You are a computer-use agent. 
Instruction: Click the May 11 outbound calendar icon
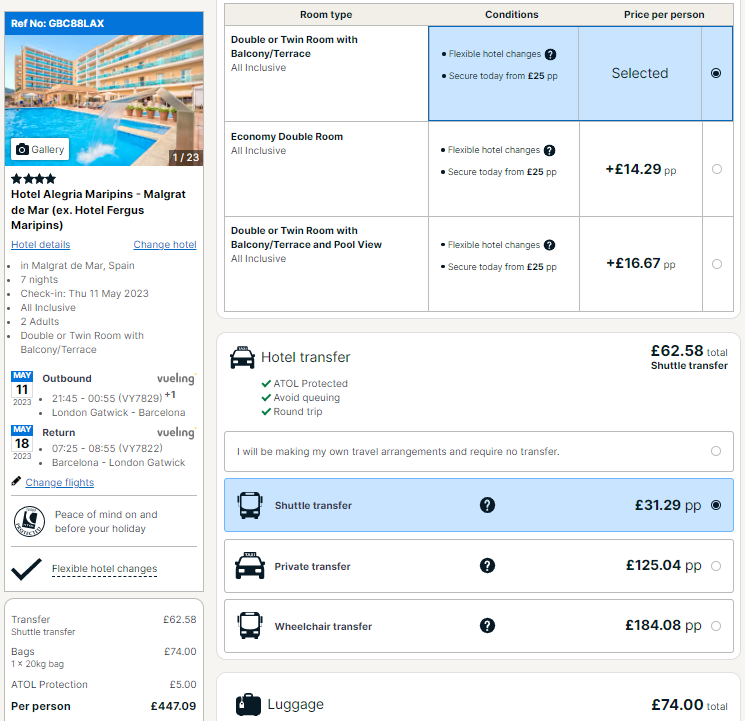(22, 389)
